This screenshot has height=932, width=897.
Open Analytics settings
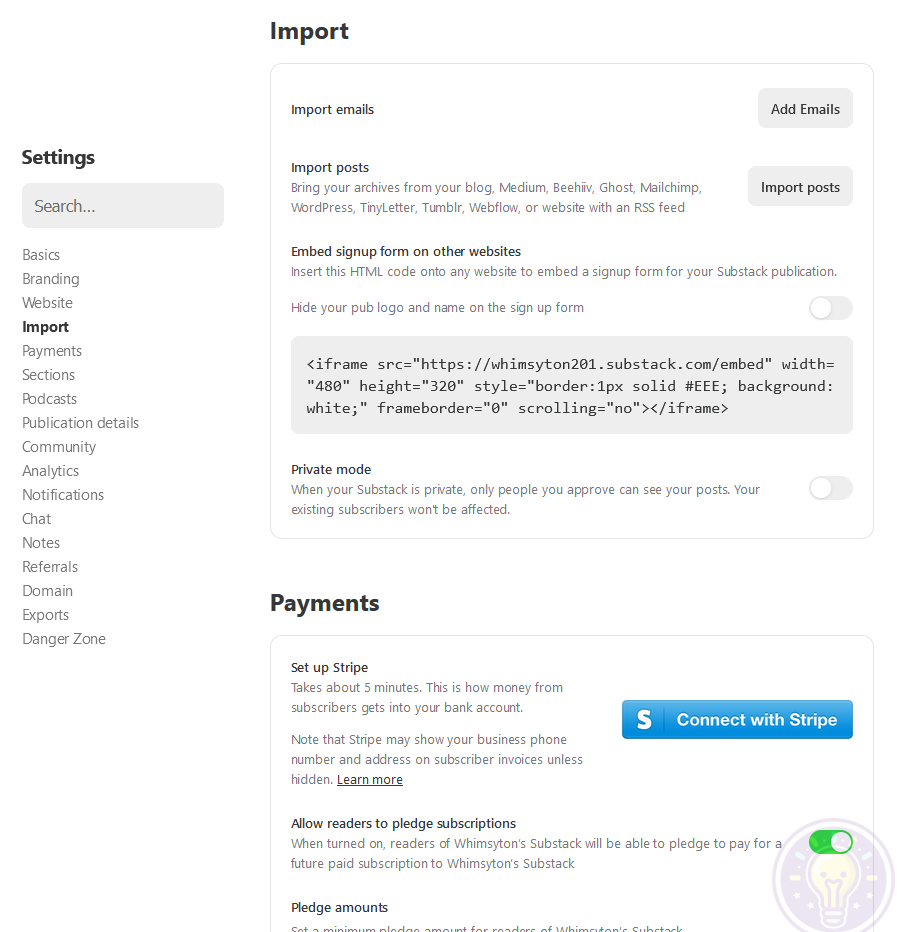(51, 471)
